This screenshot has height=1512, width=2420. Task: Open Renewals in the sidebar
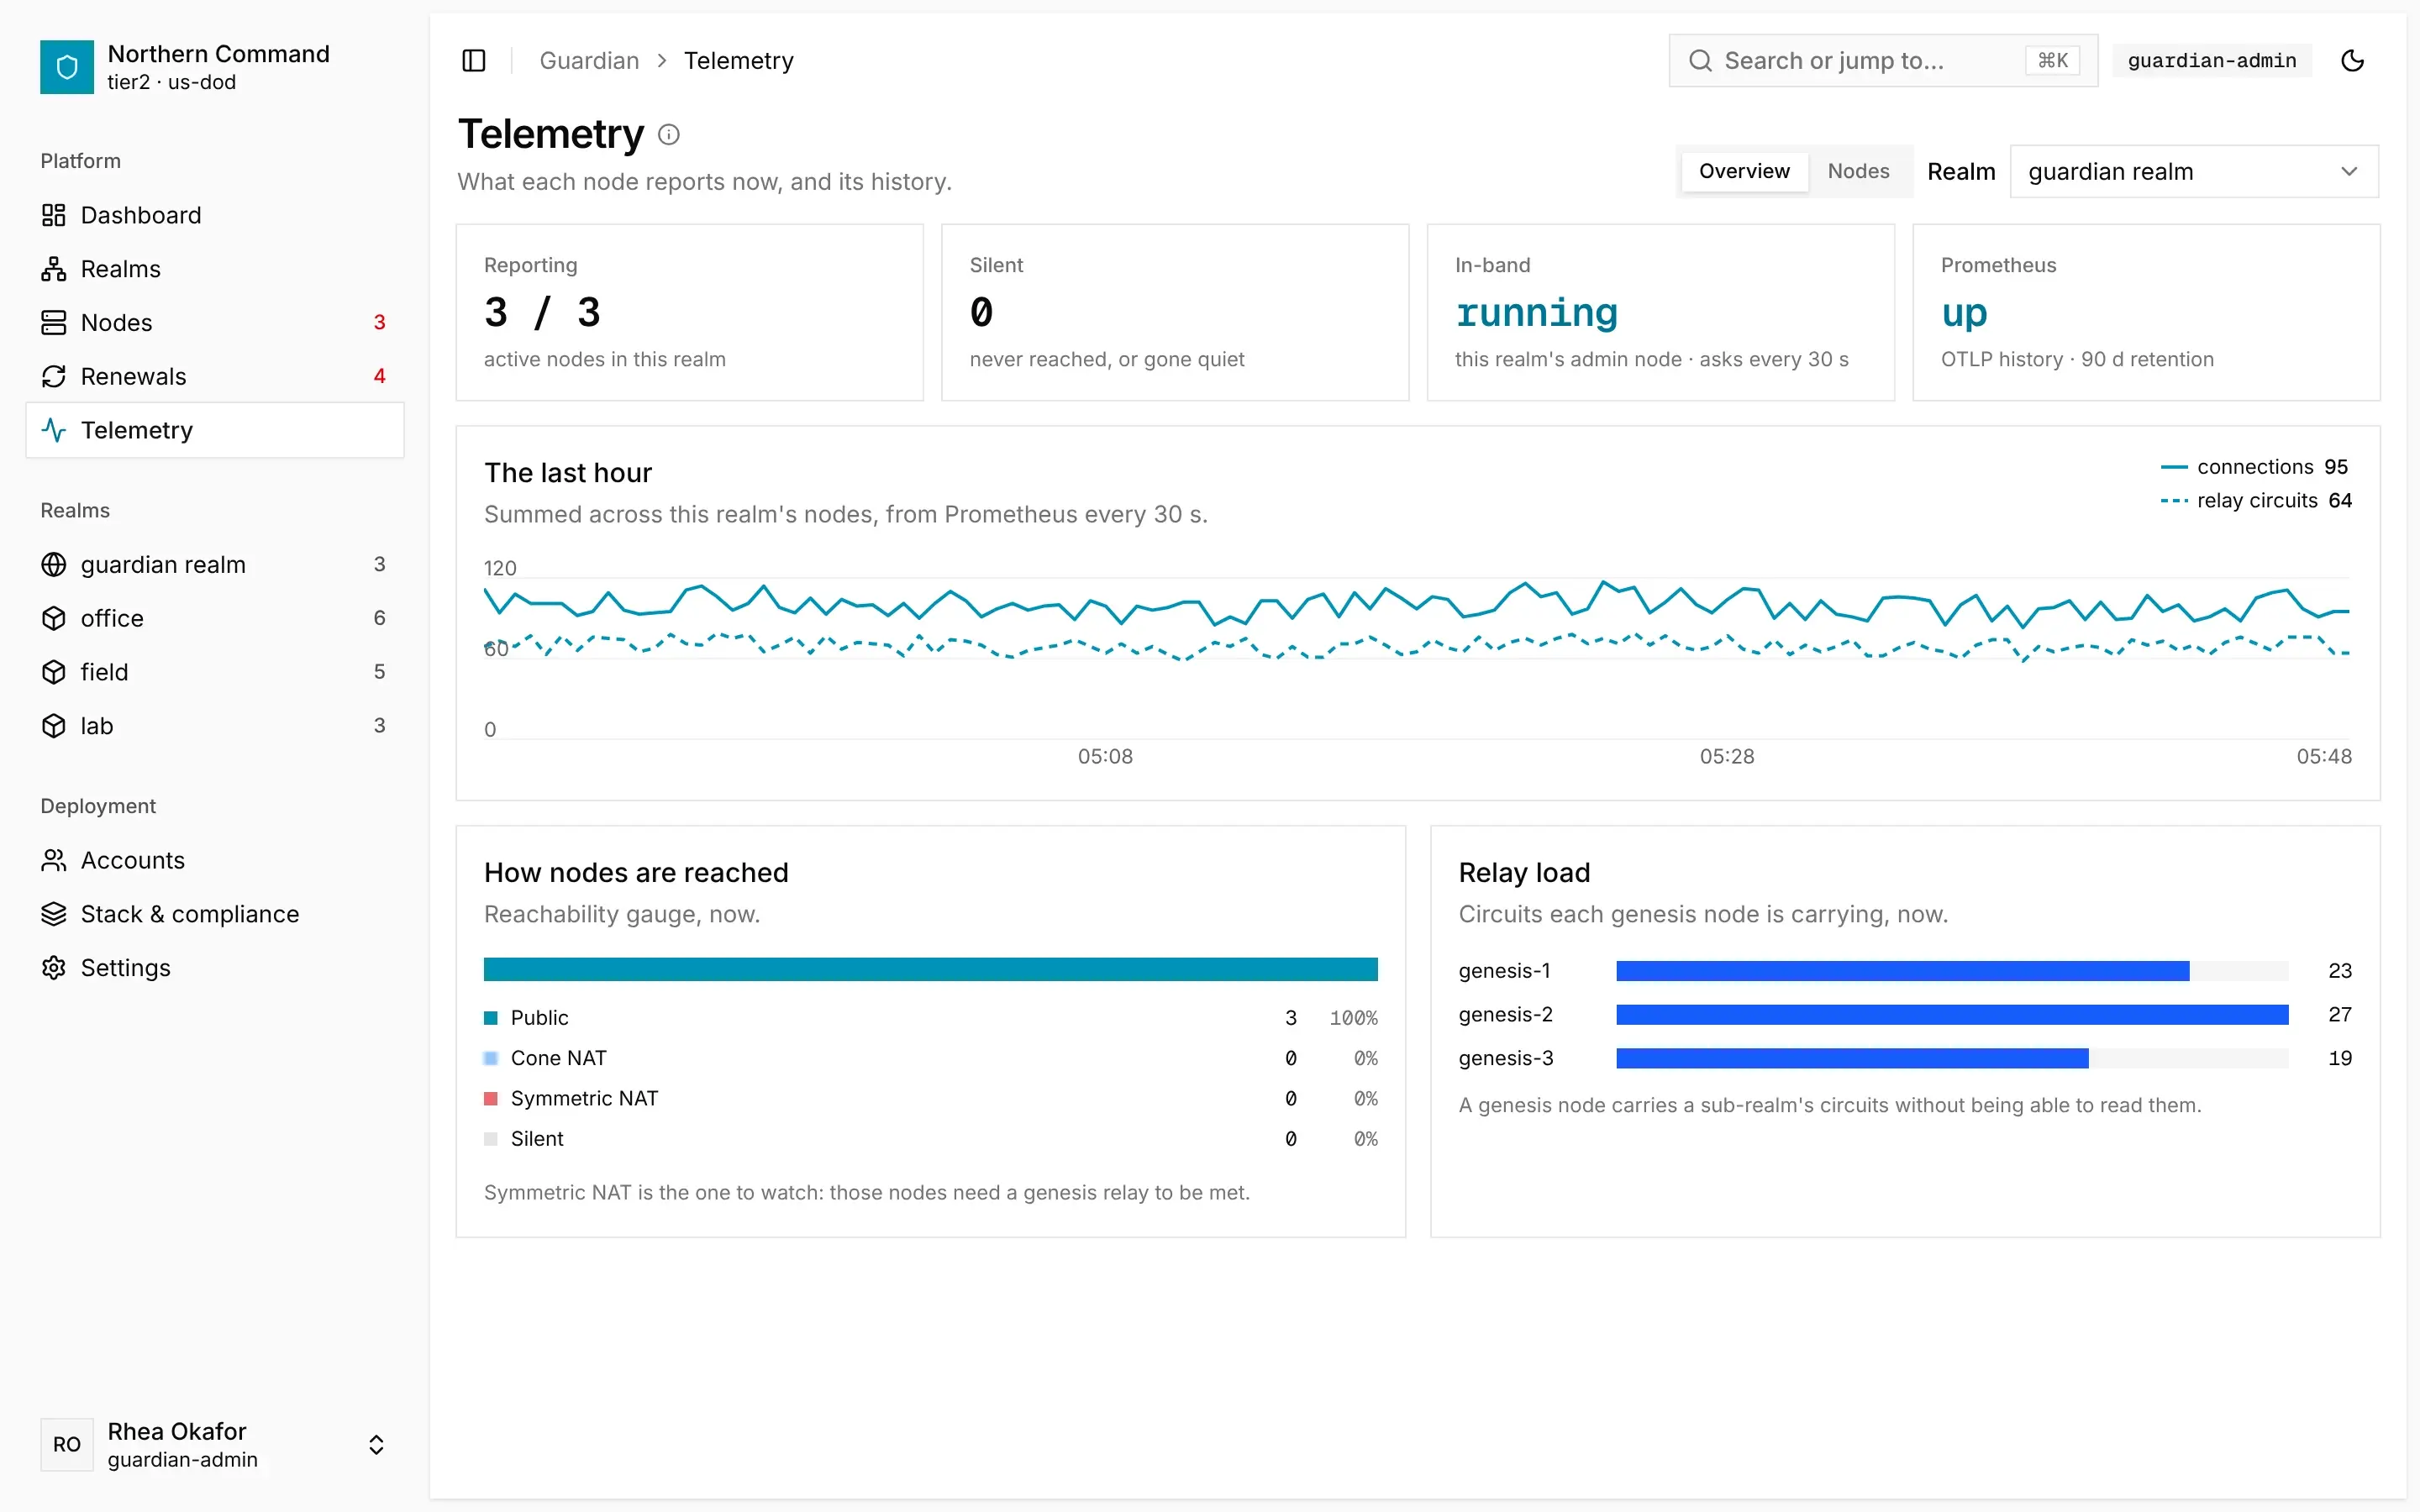pyautogui.click(x=215, y=376)
